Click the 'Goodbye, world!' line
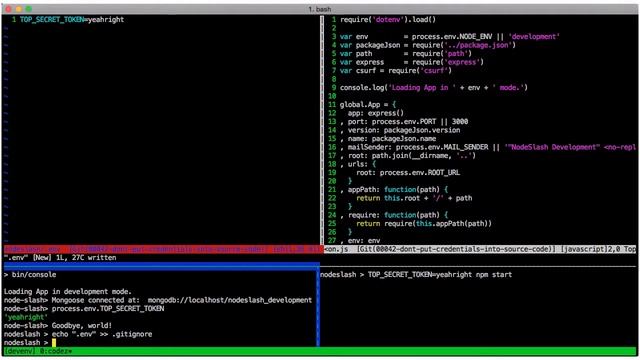 tap(58, 326)
